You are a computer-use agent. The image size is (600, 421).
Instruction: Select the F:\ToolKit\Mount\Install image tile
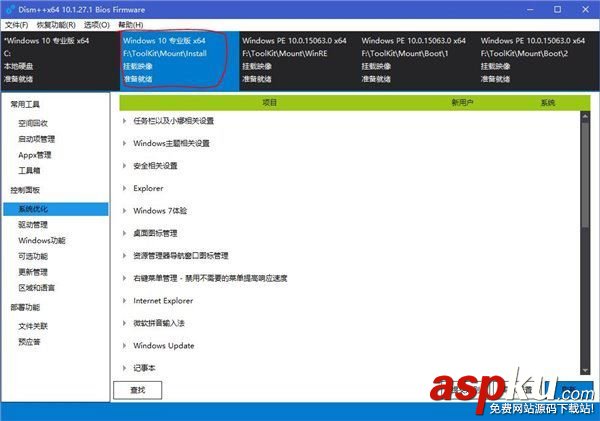coord(179,60)
